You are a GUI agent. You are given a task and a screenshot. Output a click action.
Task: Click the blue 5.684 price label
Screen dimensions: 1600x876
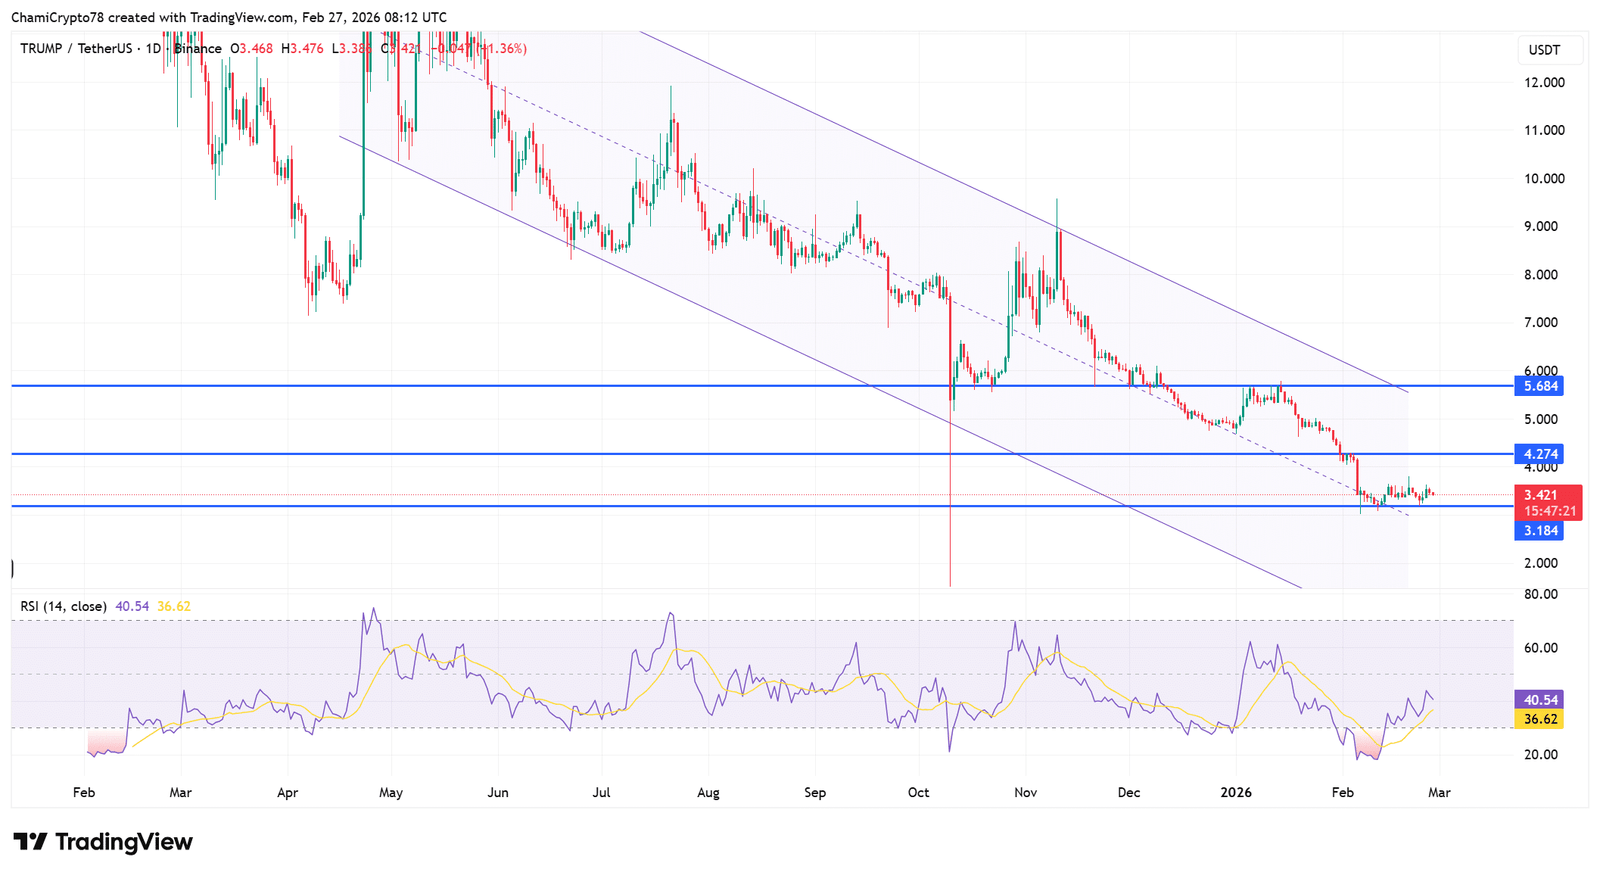pyautogui.click(x=1541, y=386)
